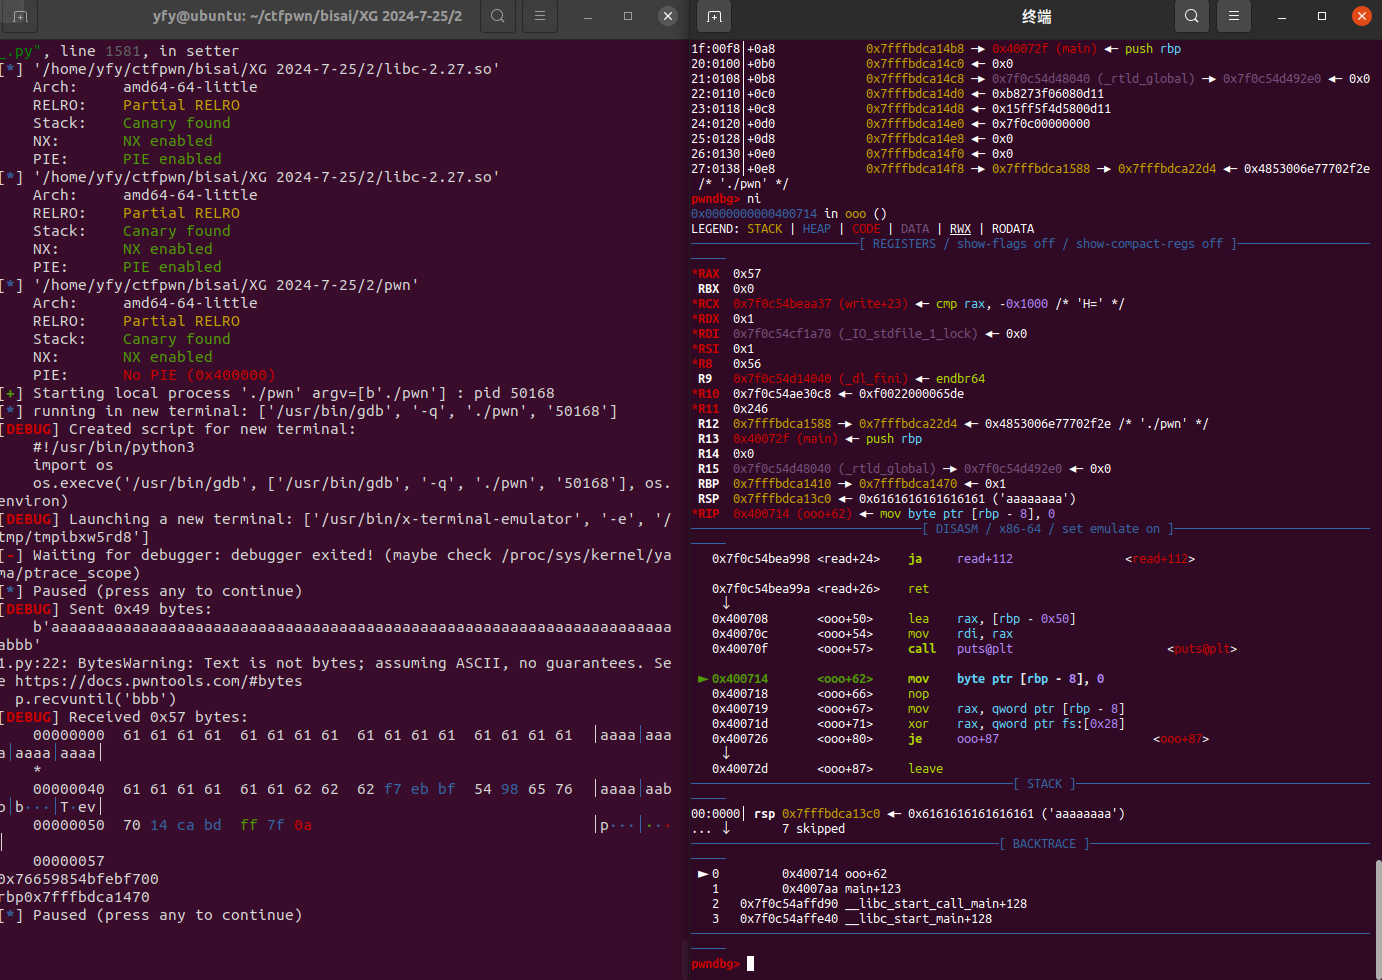Viewport: 1382px width, 980px height.
Task: Click the BACKTRACE section header
Action: [1044, 844]
